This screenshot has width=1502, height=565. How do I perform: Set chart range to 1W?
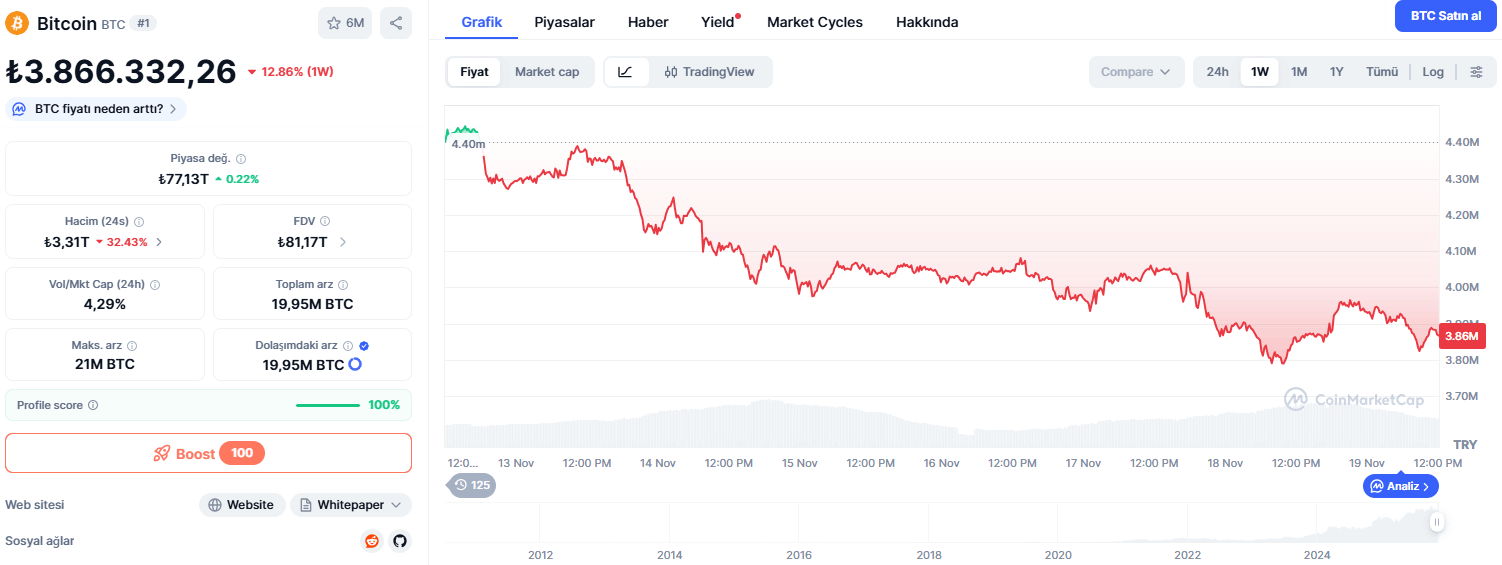tap(1260, 72)
